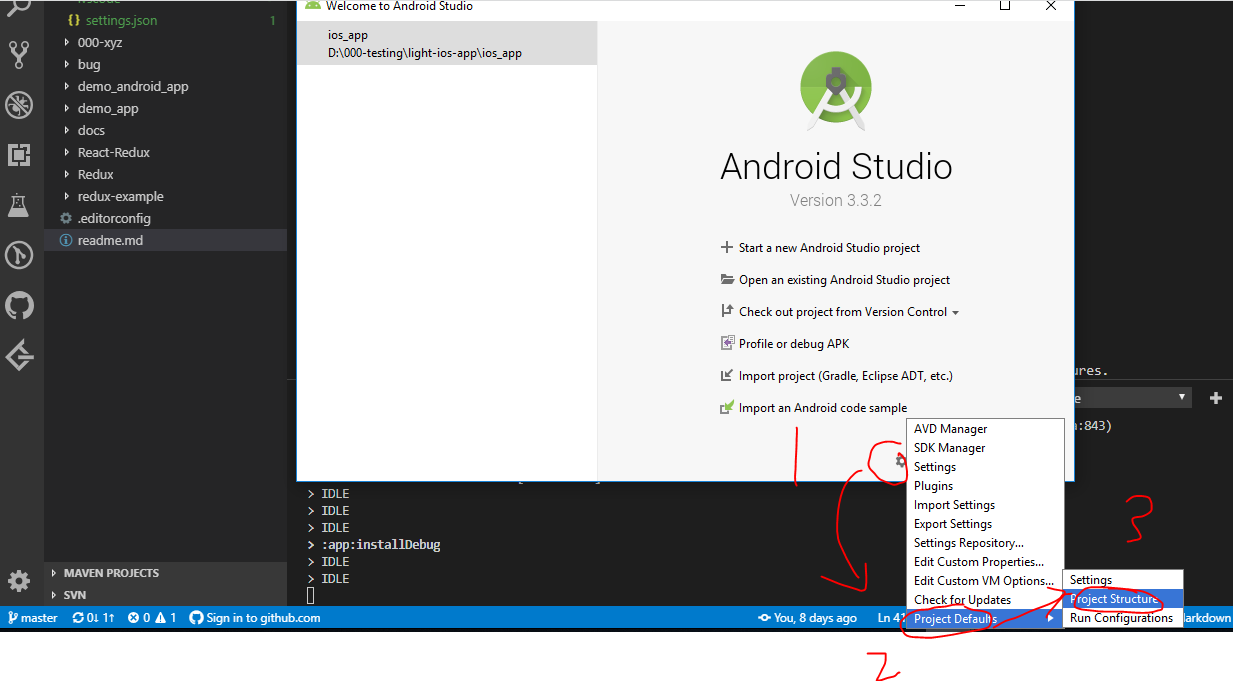Select Check for Updates menu entry

985,600
